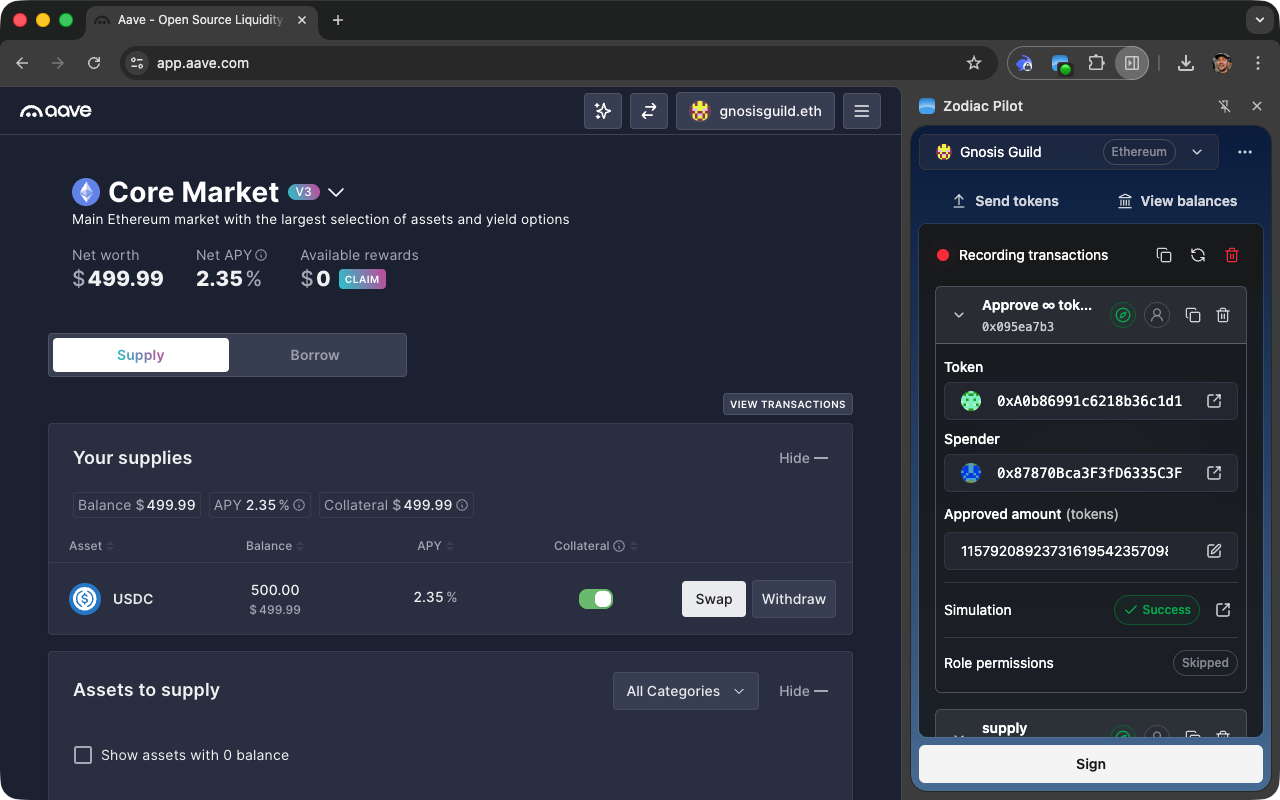
Task: Click the Collateral column header info icon
Action: tap(619, 546)
